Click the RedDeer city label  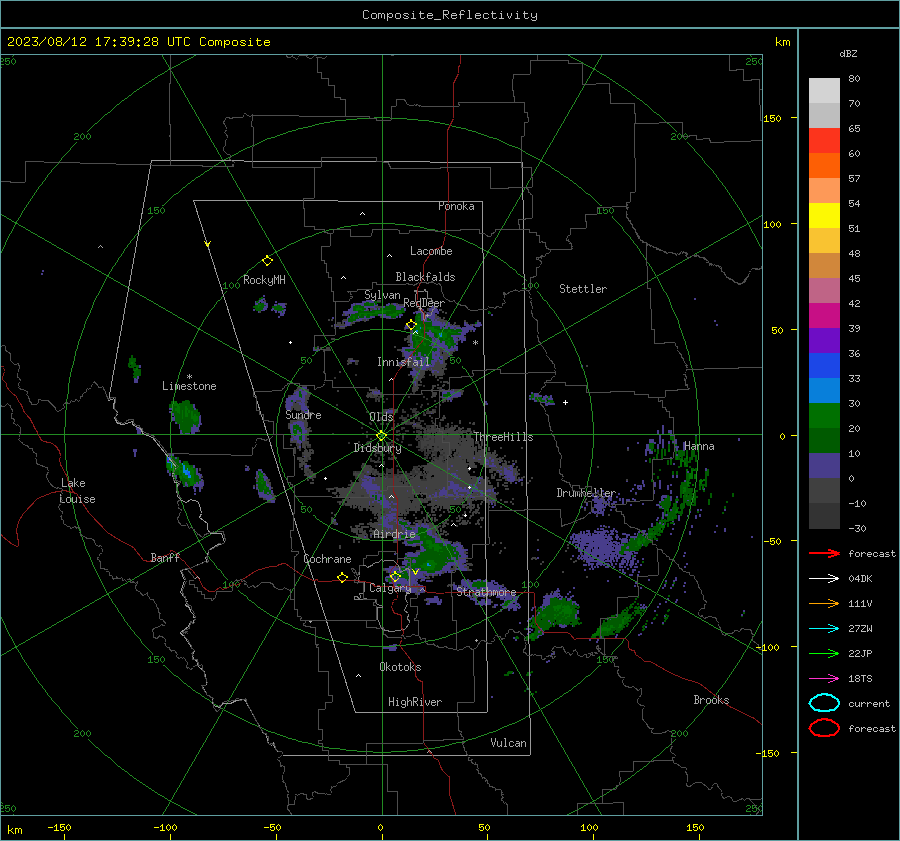[x=424, y=303]
